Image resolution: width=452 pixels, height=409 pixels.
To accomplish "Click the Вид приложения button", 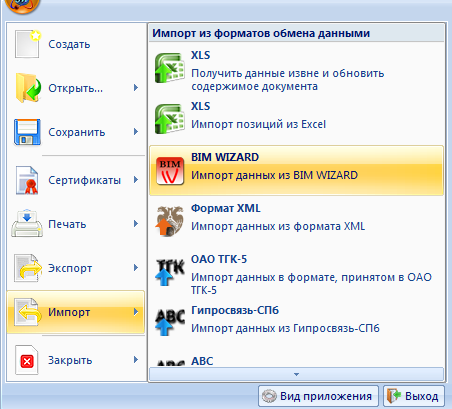I will tap(318, 396).
